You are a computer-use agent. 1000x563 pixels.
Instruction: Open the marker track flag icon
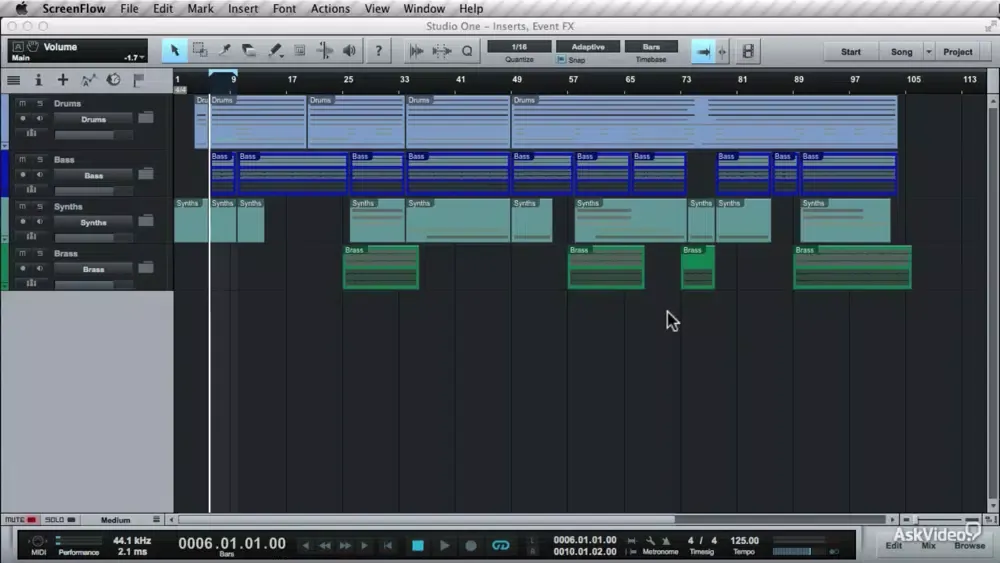coord(138,80)
